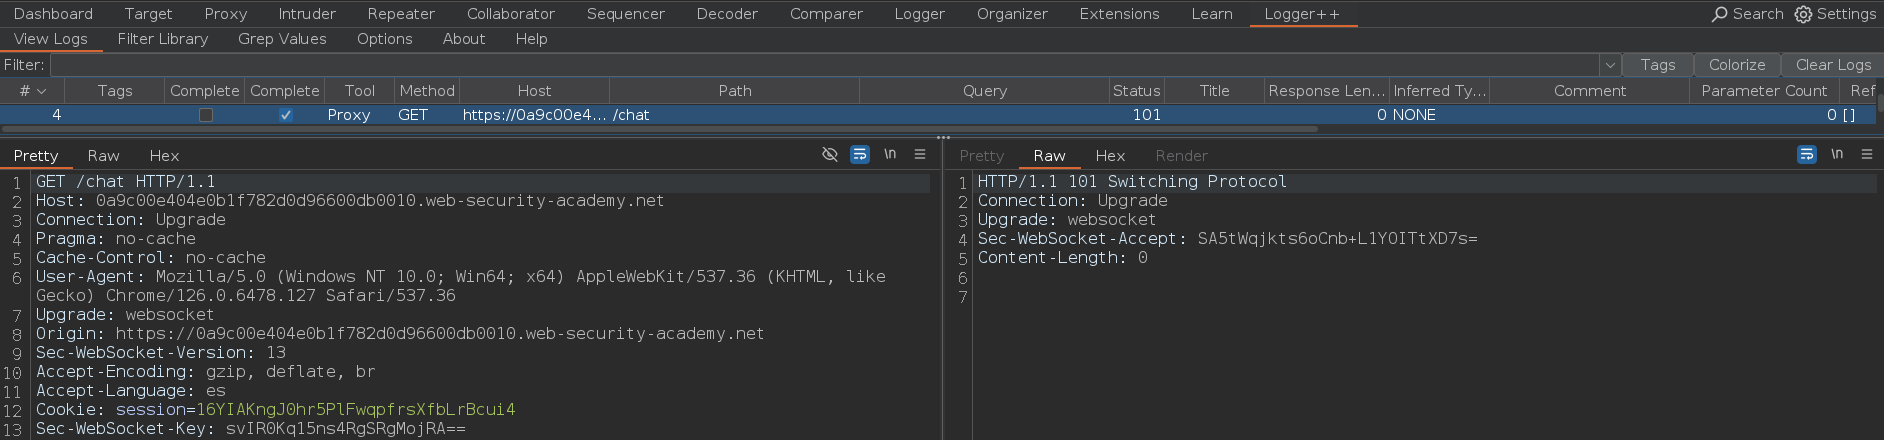Check the first Complete checkbox in row 4

click(x=205, y=115)
